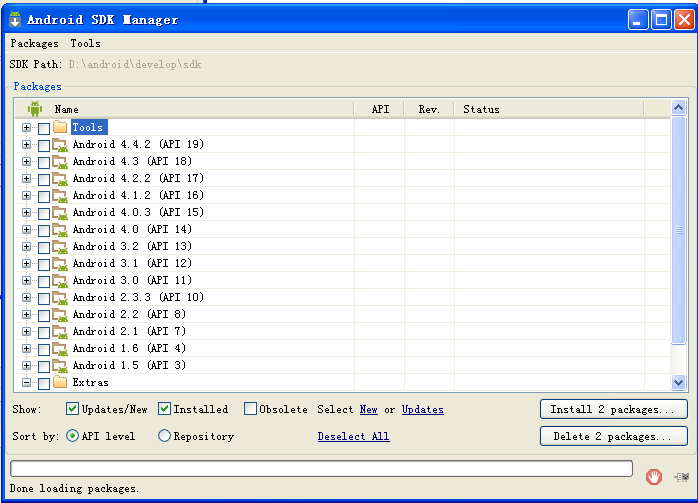The width and height of the screenshot is (698, 503).
Task: Check the Android 4.3 (API 18) checkbox
Action: click(x=44, y=162)
